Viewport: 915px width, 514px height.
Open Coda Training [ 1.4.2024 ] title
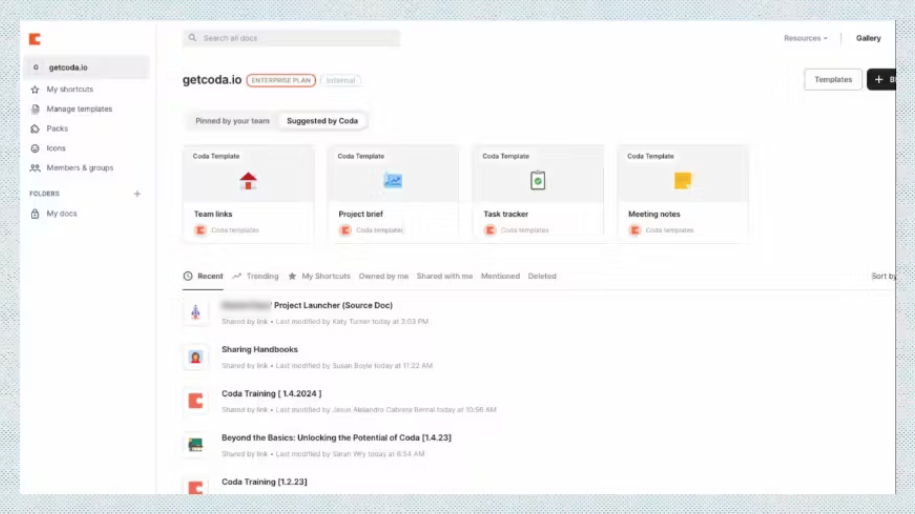(x=271, y=394)
